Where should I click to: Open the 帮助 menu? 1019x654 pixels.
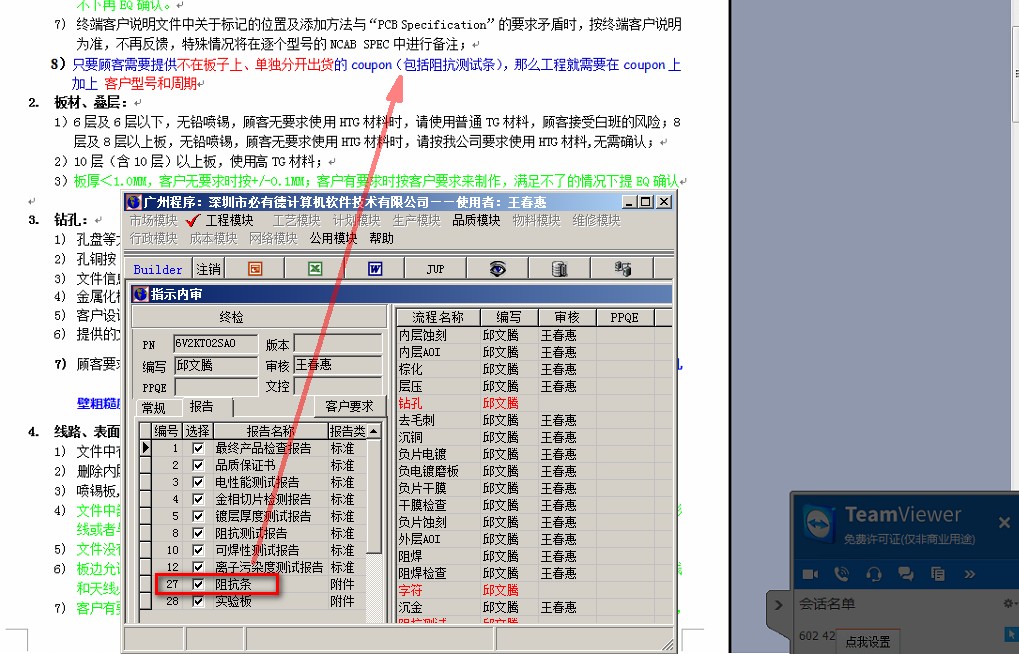click(381, 239)
